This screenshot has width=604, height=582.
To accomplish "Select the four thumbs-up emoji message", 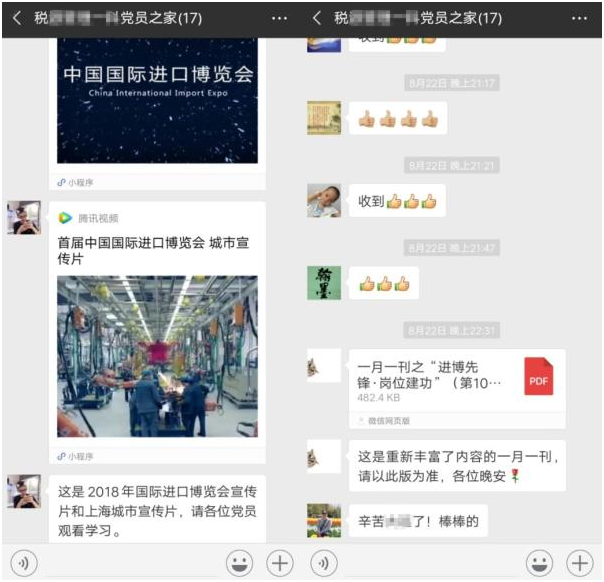I will coord(398,118).
